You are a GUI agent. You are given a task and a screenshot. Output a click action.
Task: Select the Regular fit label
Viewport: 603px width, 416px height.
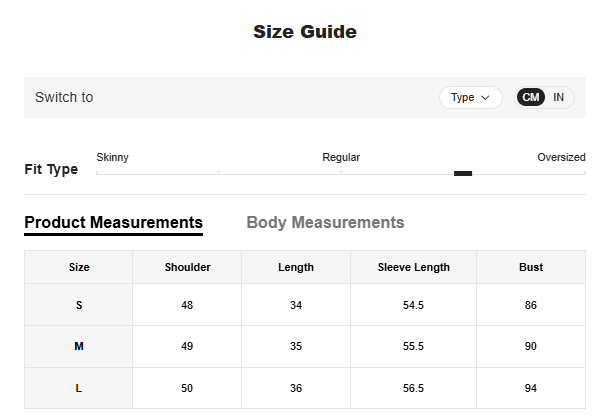pos(341,158)
